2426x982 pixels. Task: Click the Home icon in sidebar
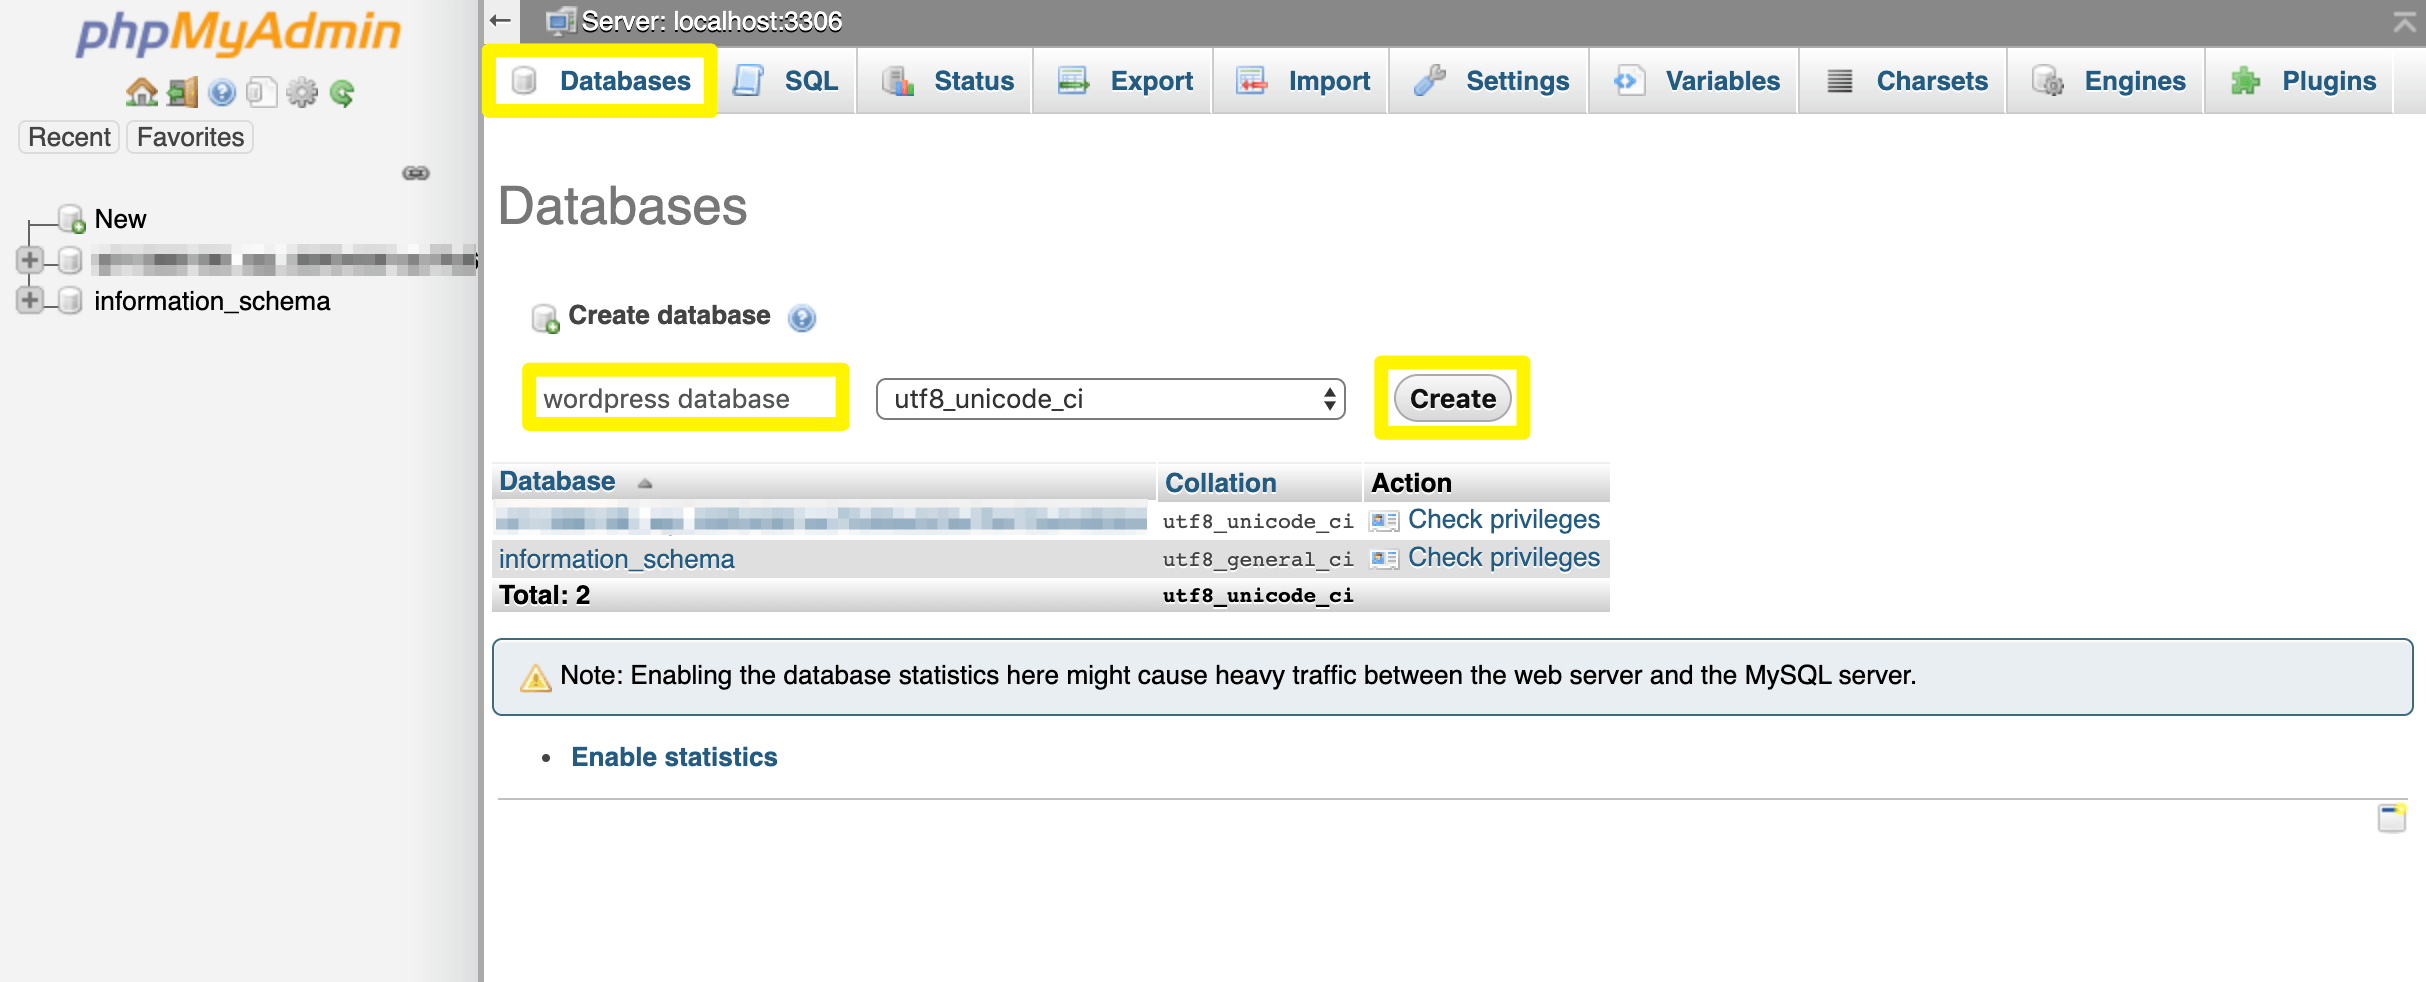point(141,93)
